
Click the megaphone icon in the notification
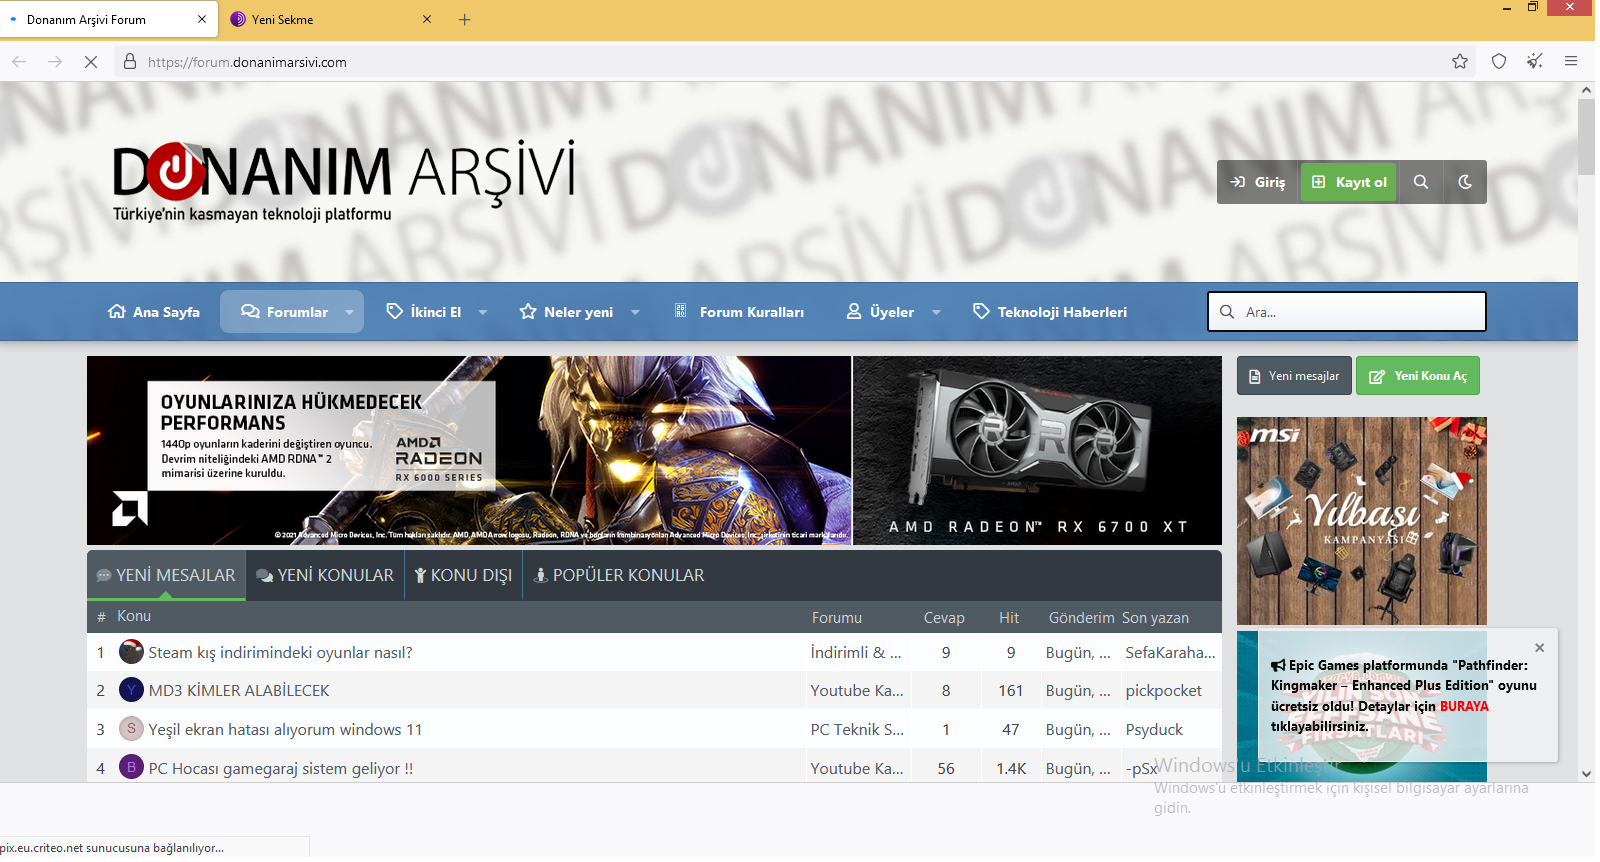[x=1278, y=666]
